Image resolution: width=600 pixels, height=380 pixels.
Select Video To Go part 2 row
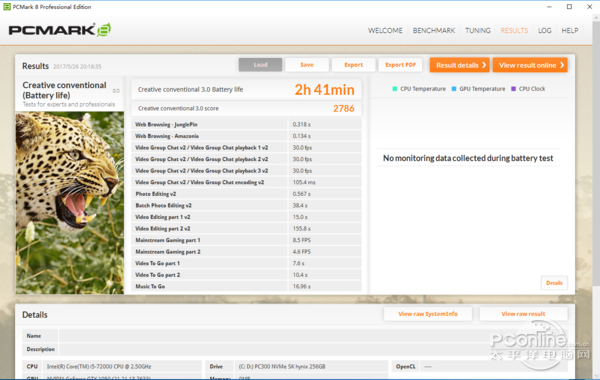pos(246,275)
